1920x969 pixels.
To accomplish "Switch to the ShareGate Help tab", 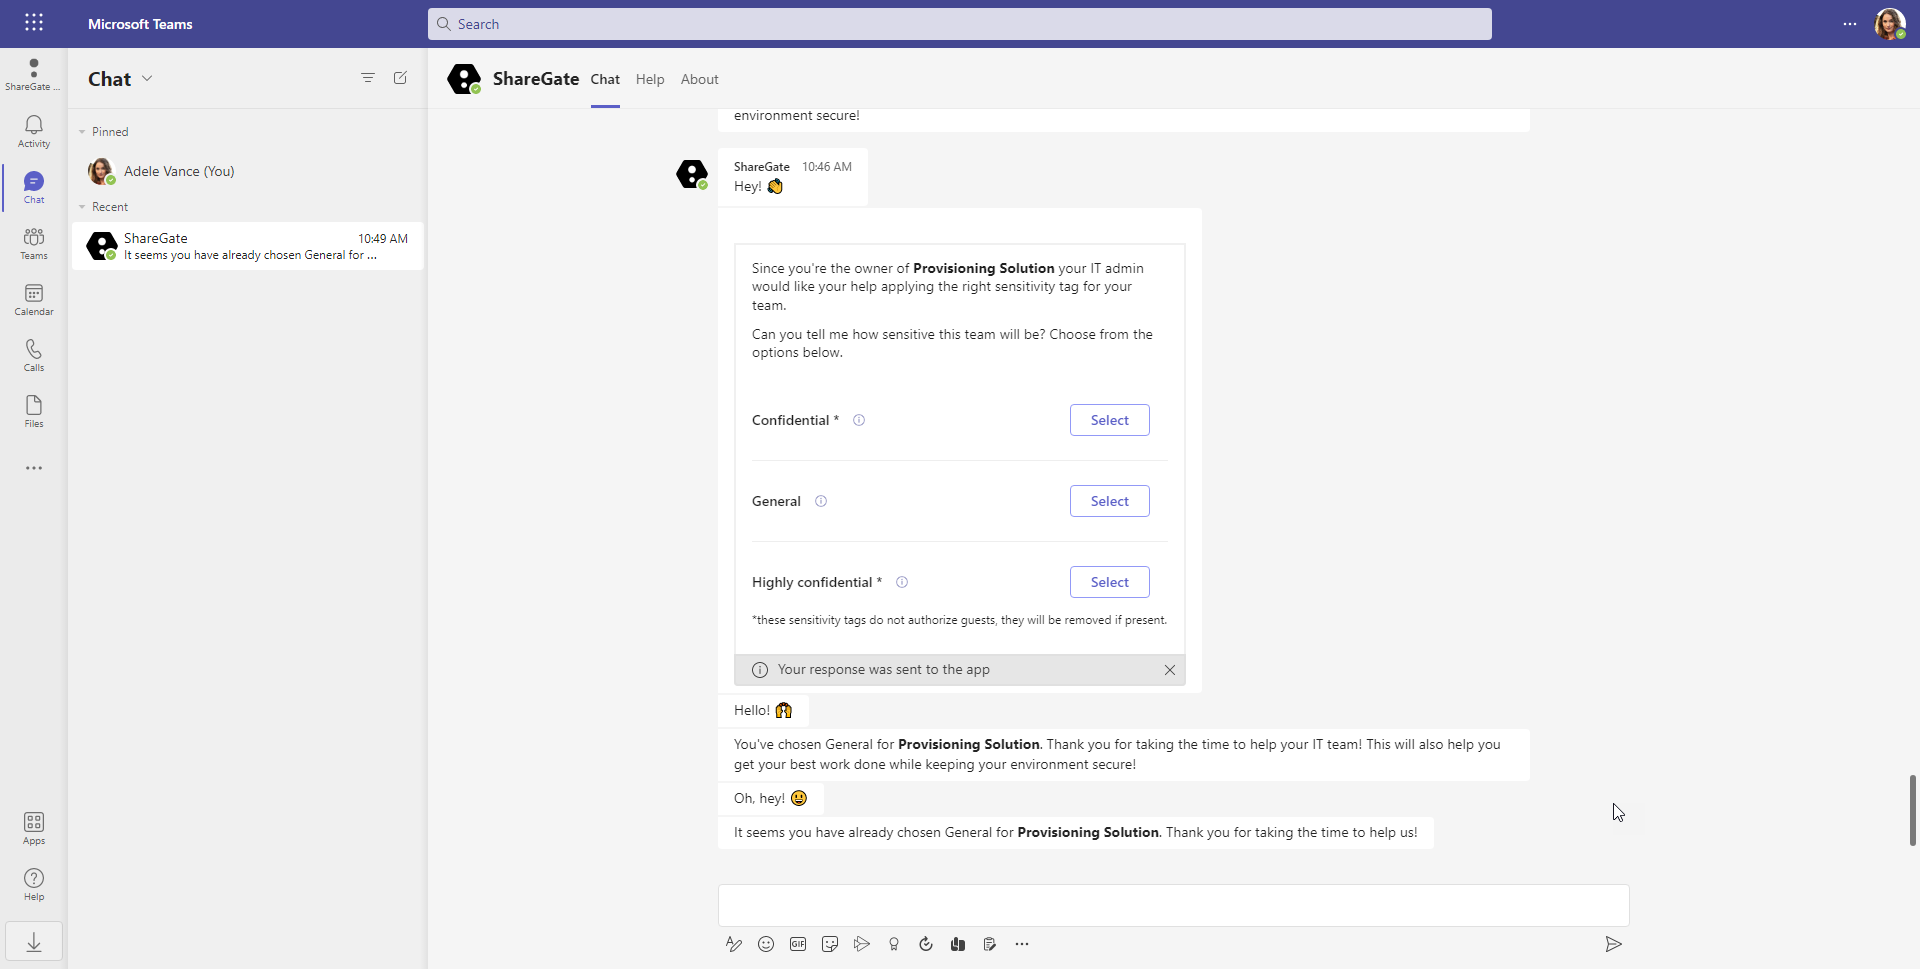I will click(x=650, y=79).
